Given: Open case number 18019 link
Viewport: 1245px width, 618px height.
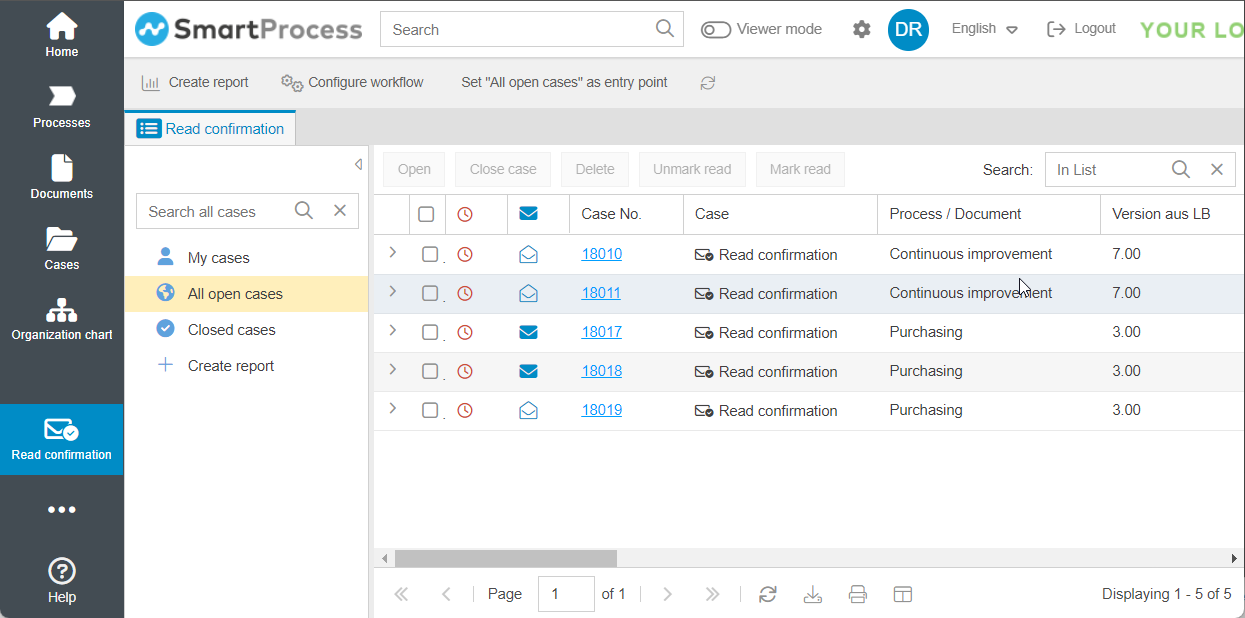Looking at the screenshot, I should (602, 410).
